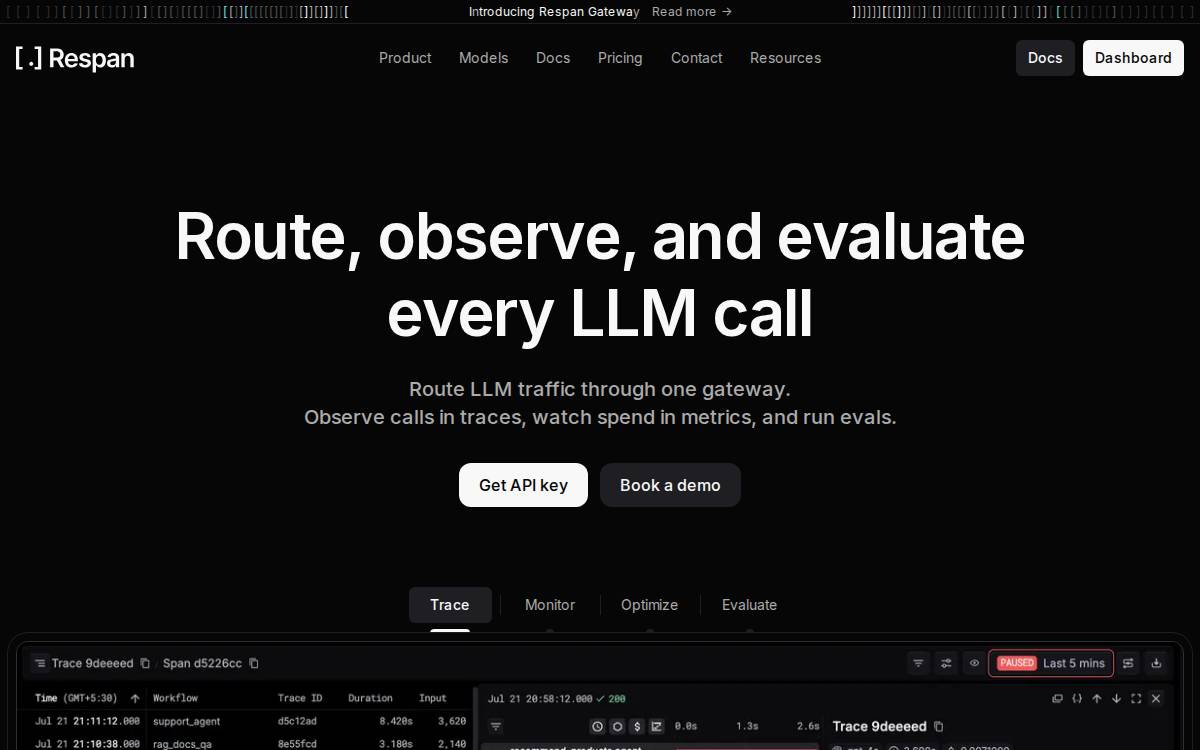Go to previous trace with up arrow
1200x750 pixels.
click(x=1097, y=698)
